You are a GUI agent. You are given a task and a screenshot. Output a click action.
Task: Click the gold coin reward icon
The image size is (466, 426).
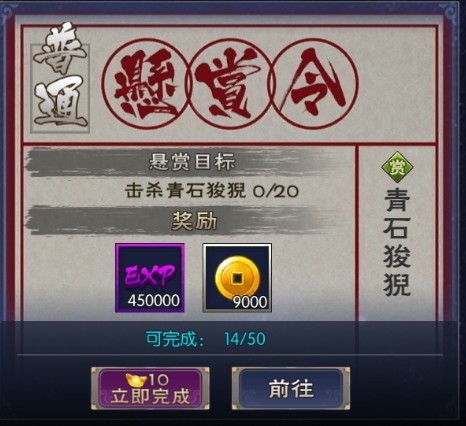237,278
